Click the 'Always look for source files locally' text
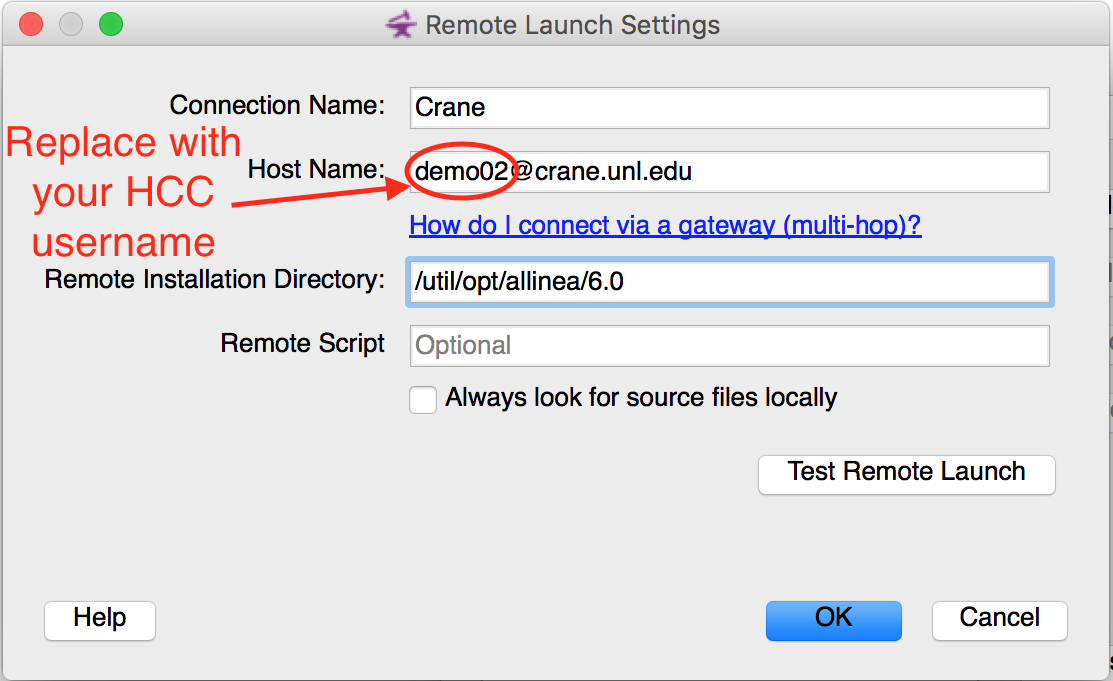Viewport: 1113px width, 681px height. [640, 398]
